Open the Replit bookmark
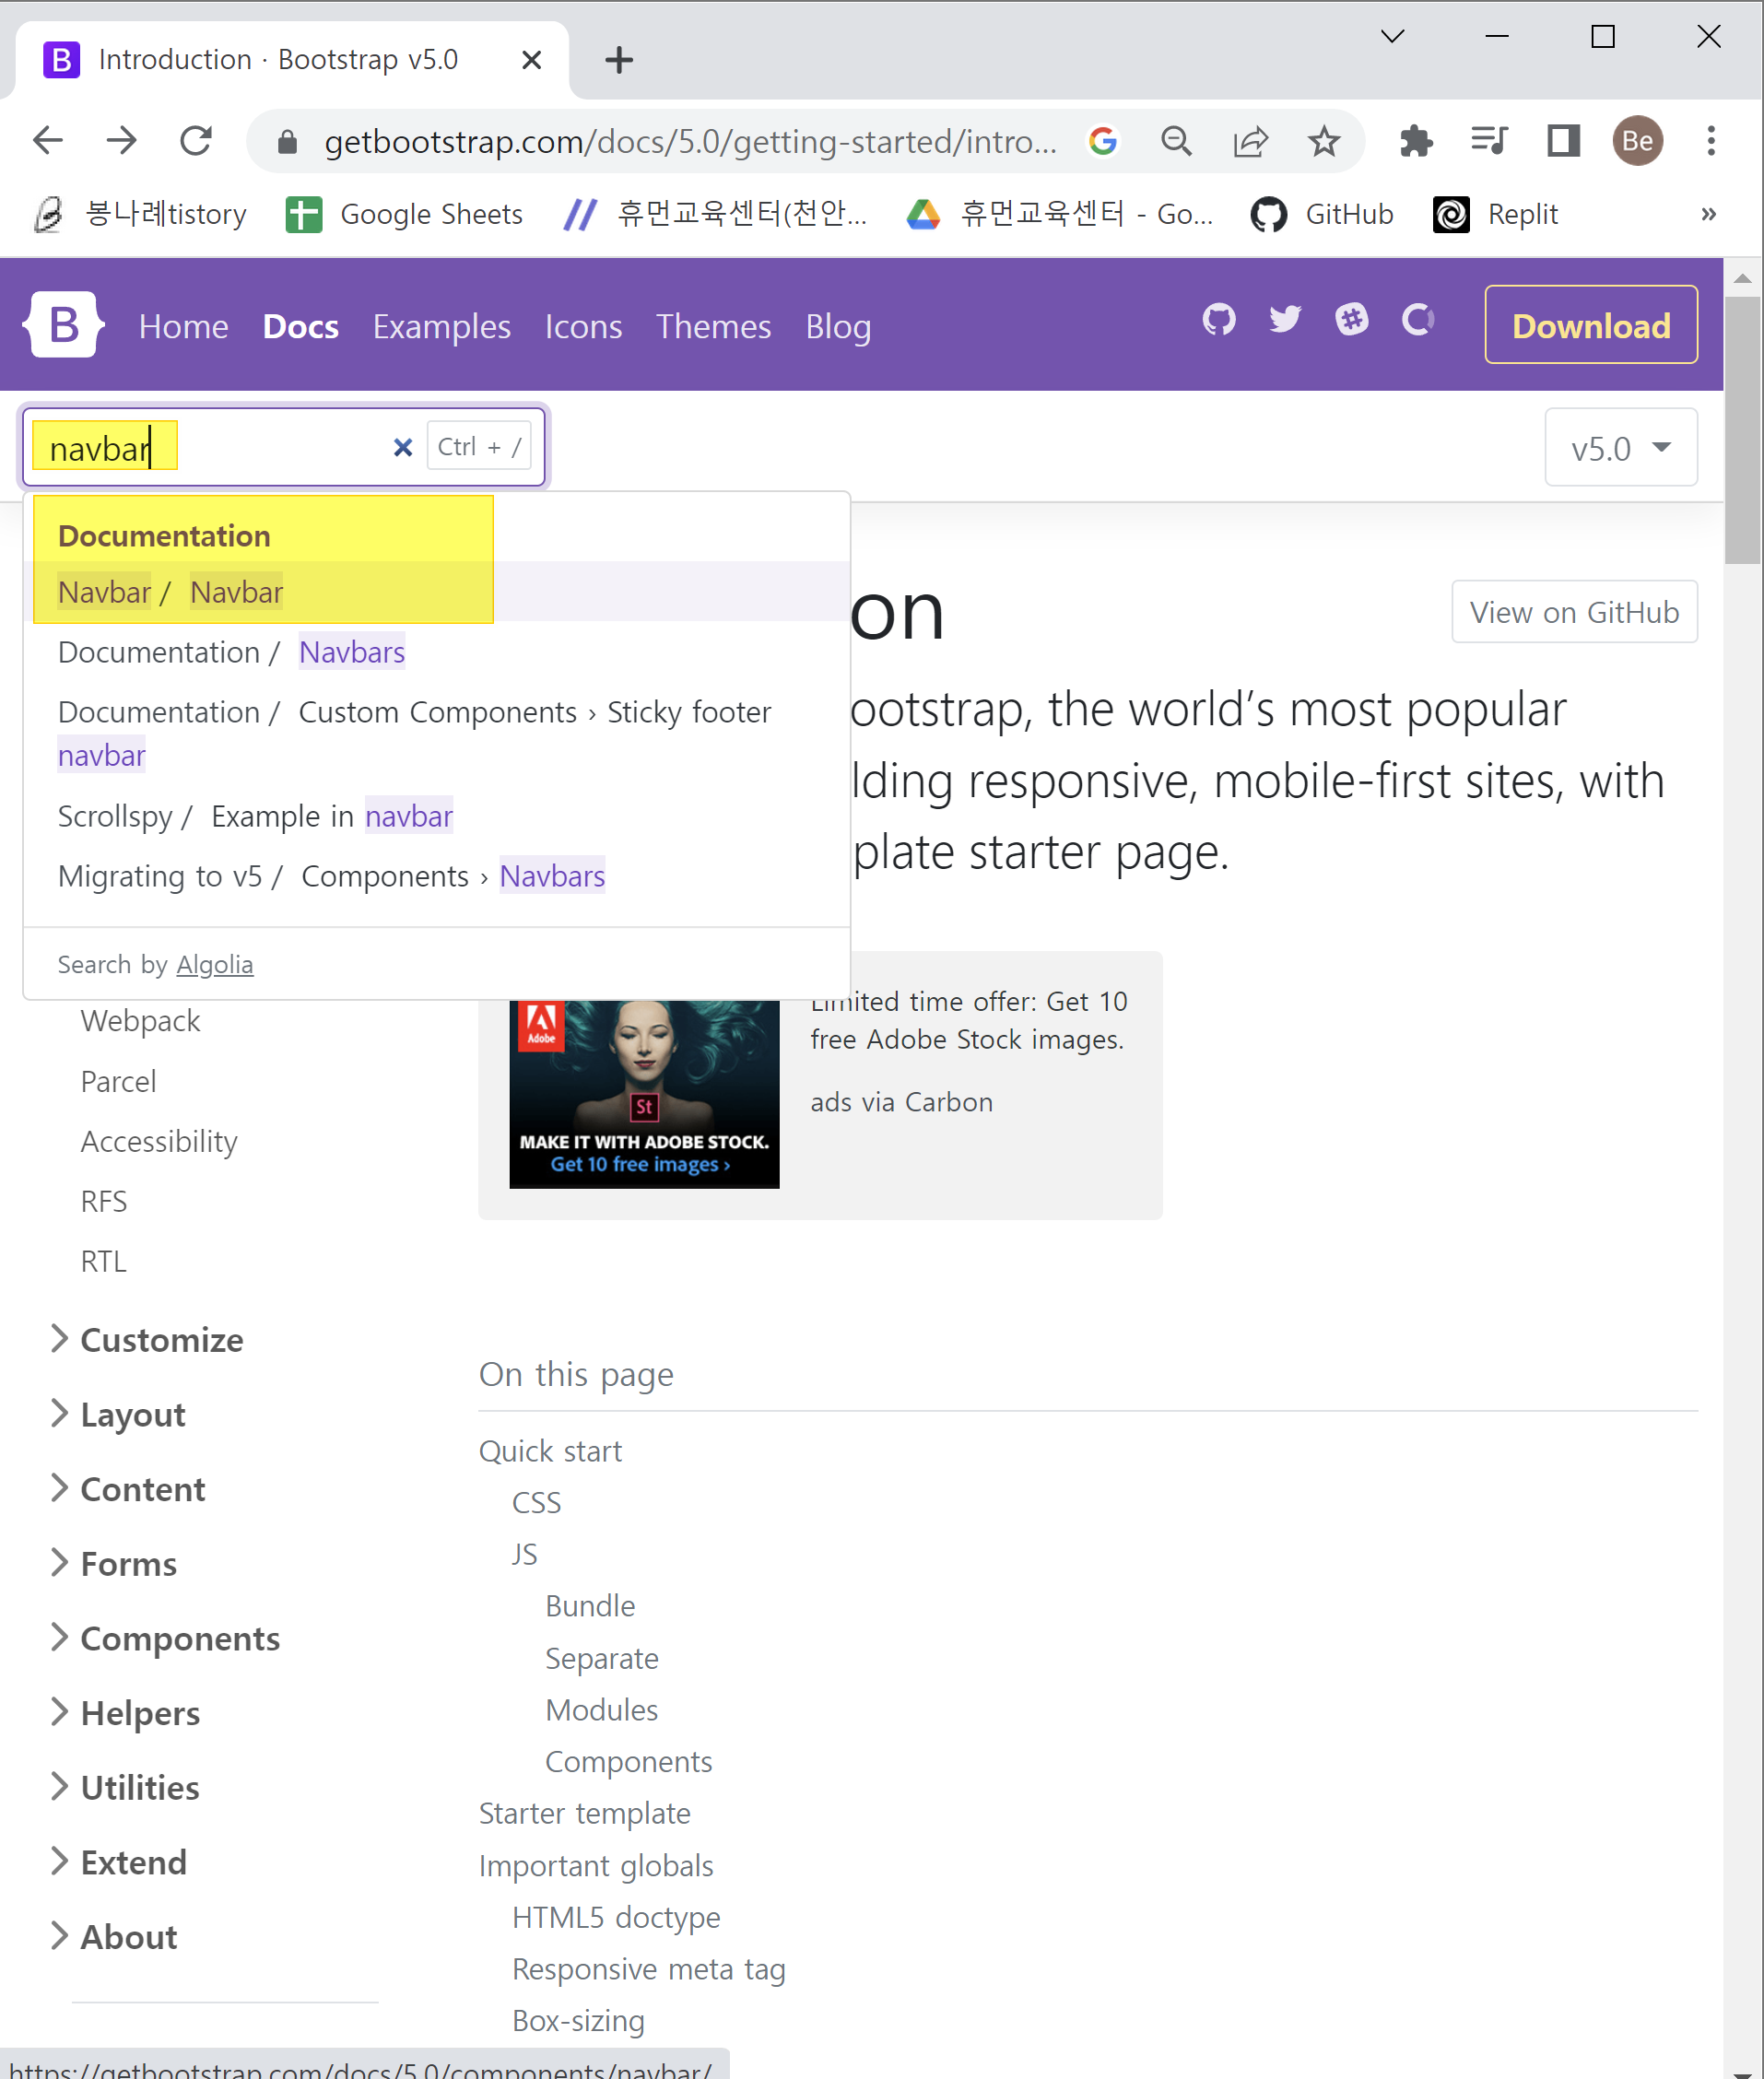Viewport: 1764px width, 2079px height. tap(1496, 214)
